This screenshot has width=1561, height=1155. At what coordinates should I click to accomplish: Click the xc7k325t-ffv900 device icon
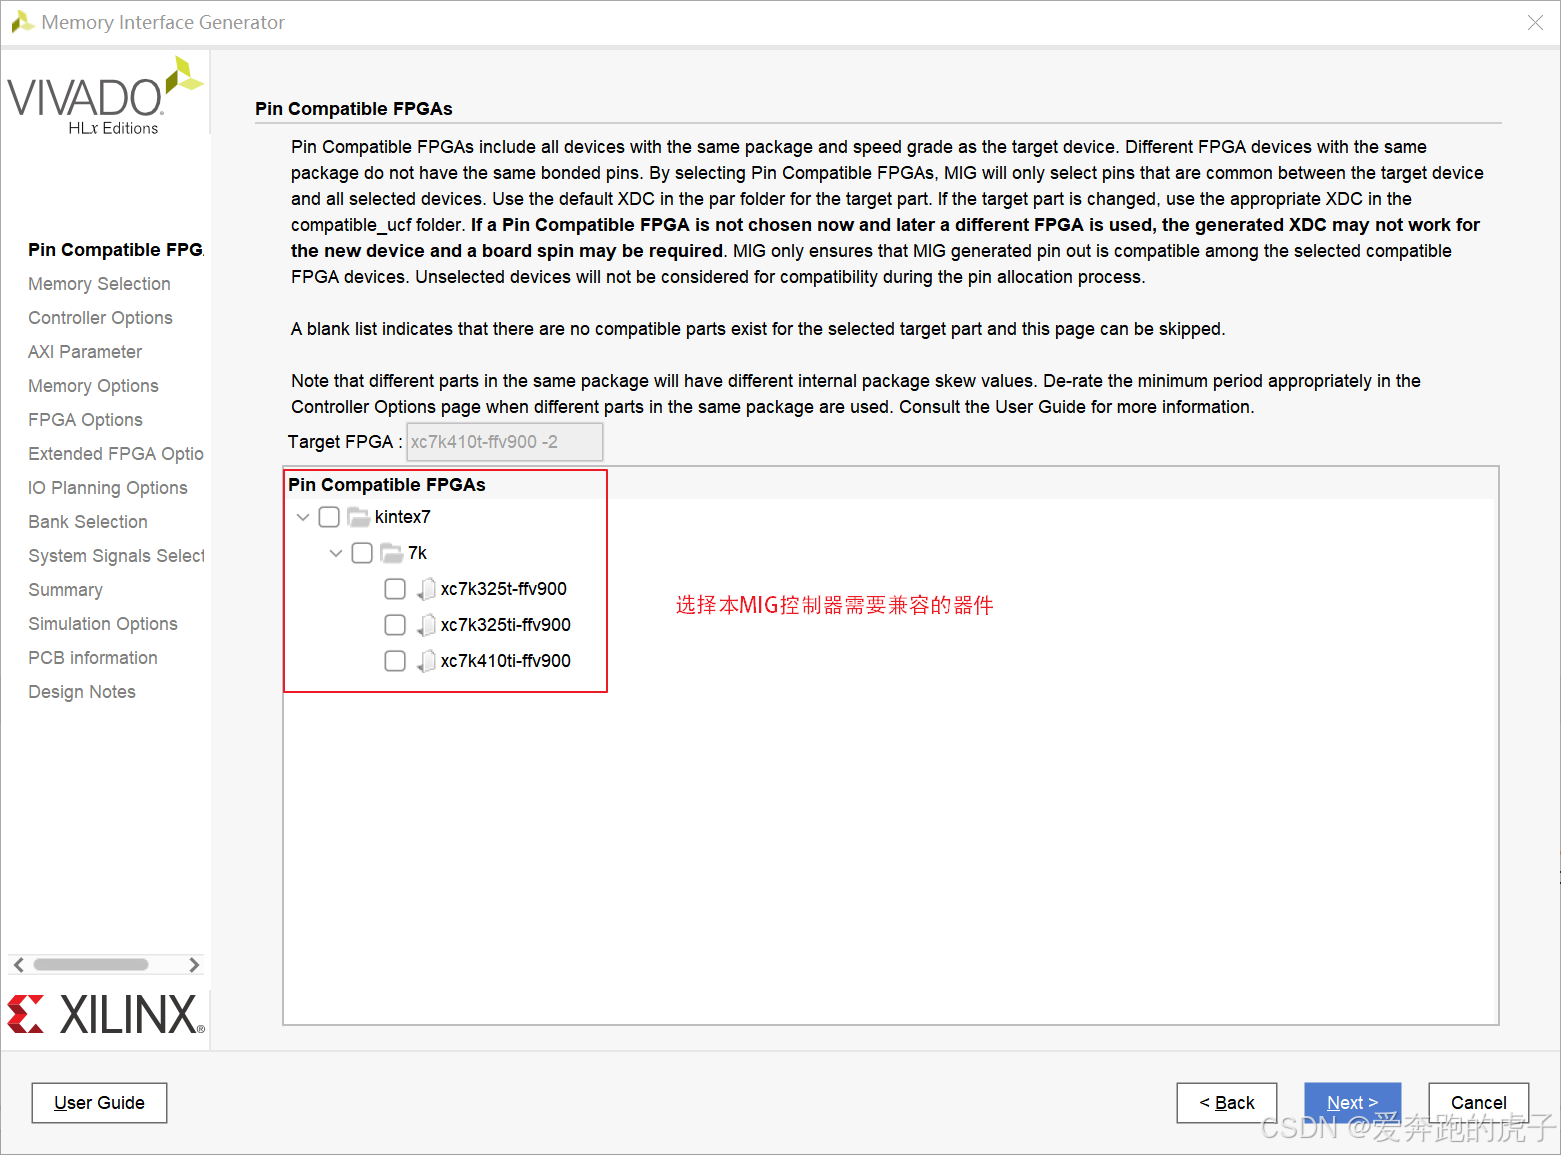coord(426,589)
